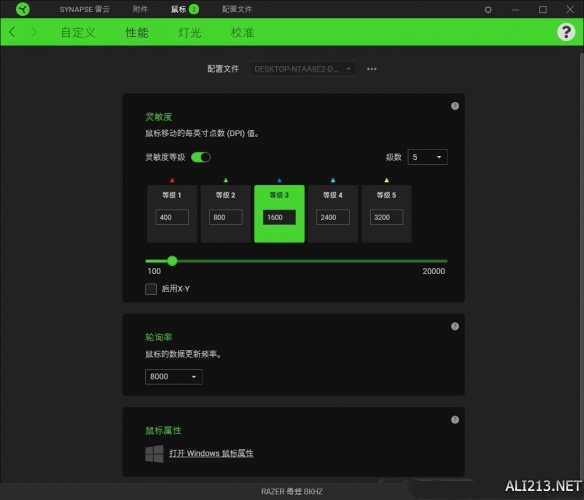
Task: Click the 800 DPI input field
Action: (x=226, y=217)
